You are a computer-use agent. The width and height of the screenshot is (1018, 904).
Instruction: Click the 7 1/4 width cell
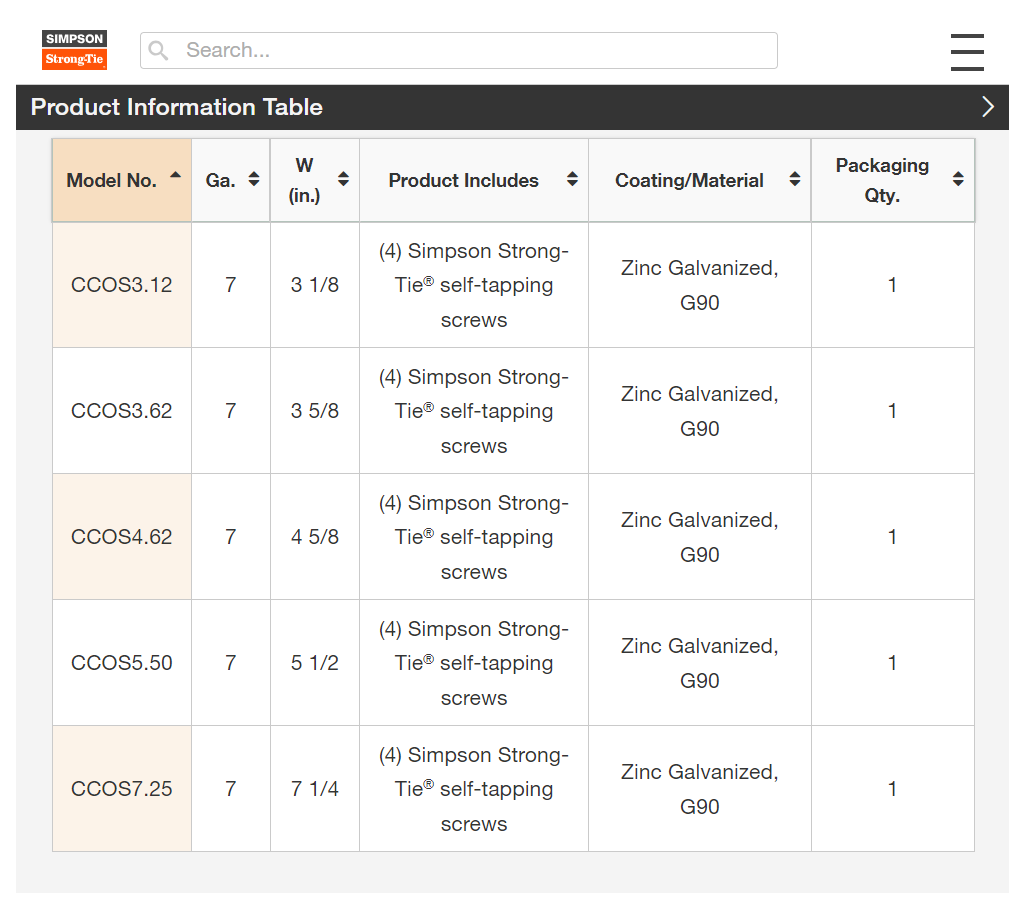click(315, 789)
